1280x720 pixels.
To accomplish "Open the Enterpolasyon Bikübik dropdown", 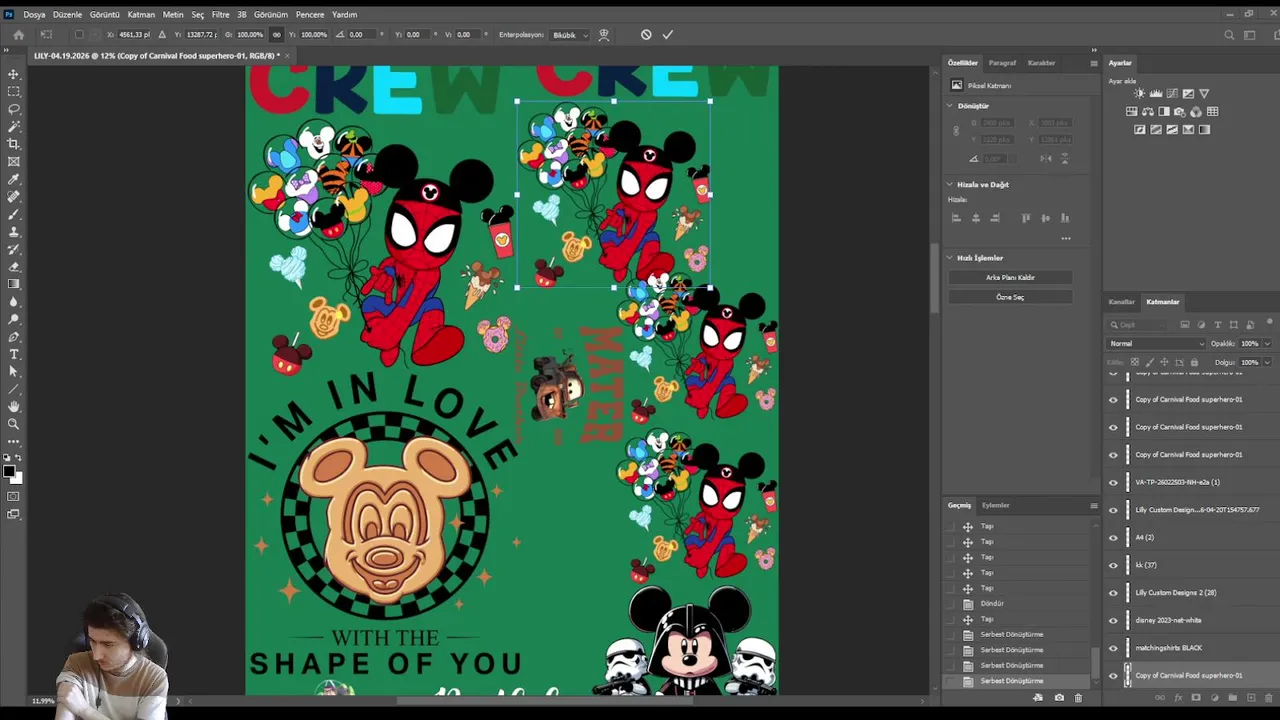I will [x=570, y=35].
